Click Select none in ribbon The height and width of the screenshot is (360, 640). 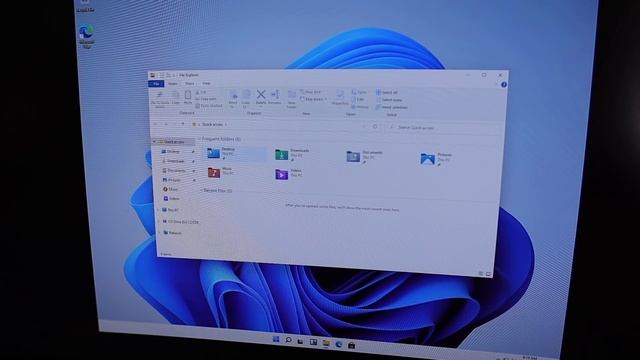coord(389,100)
